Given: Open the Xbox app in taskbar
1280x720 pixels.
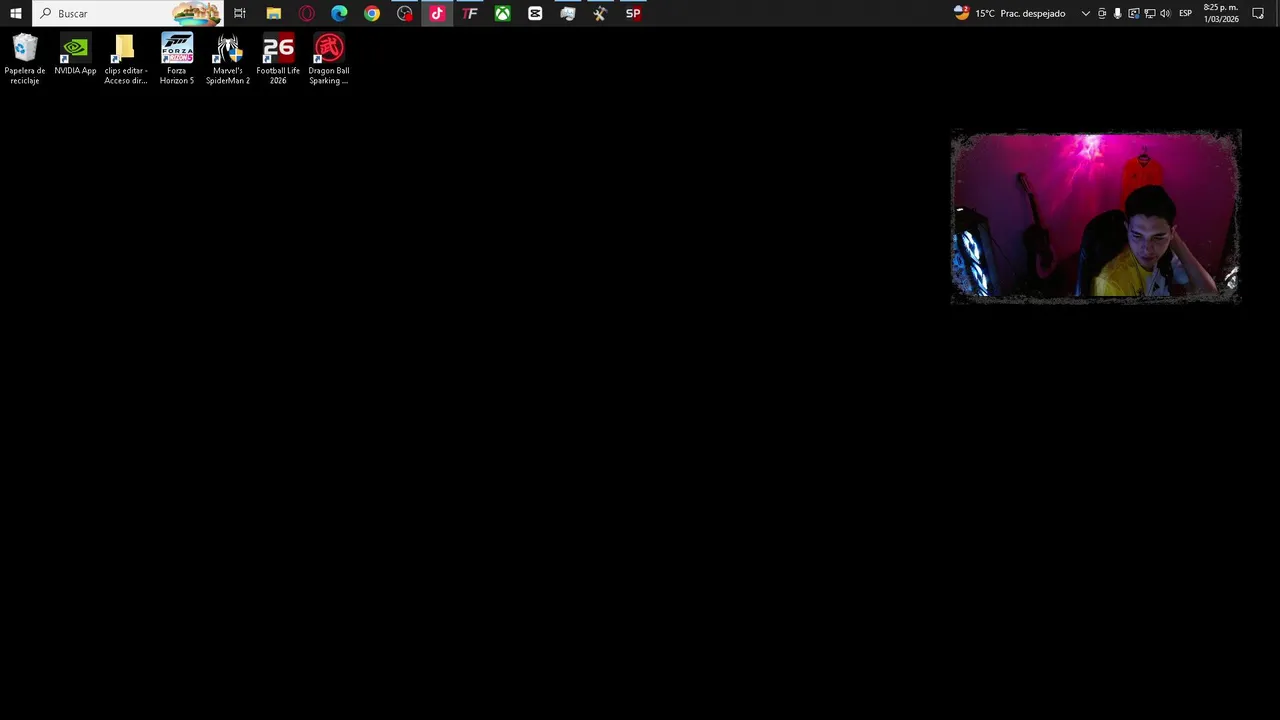Looking at the screenshot, I should click(x=502, y=13).
